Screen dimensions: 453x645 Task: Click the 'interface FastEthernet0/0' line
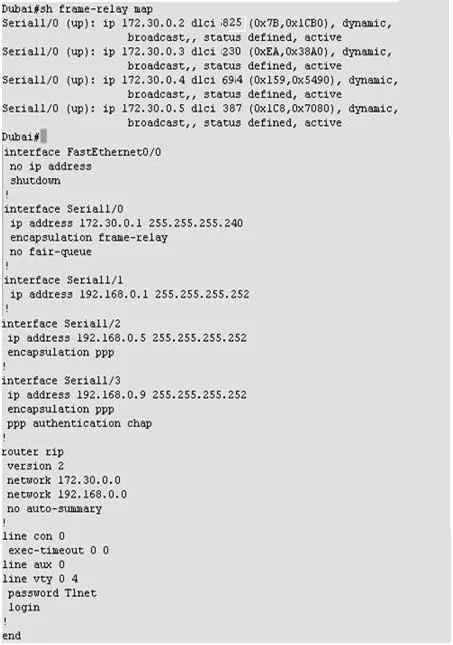pos(82,152)
